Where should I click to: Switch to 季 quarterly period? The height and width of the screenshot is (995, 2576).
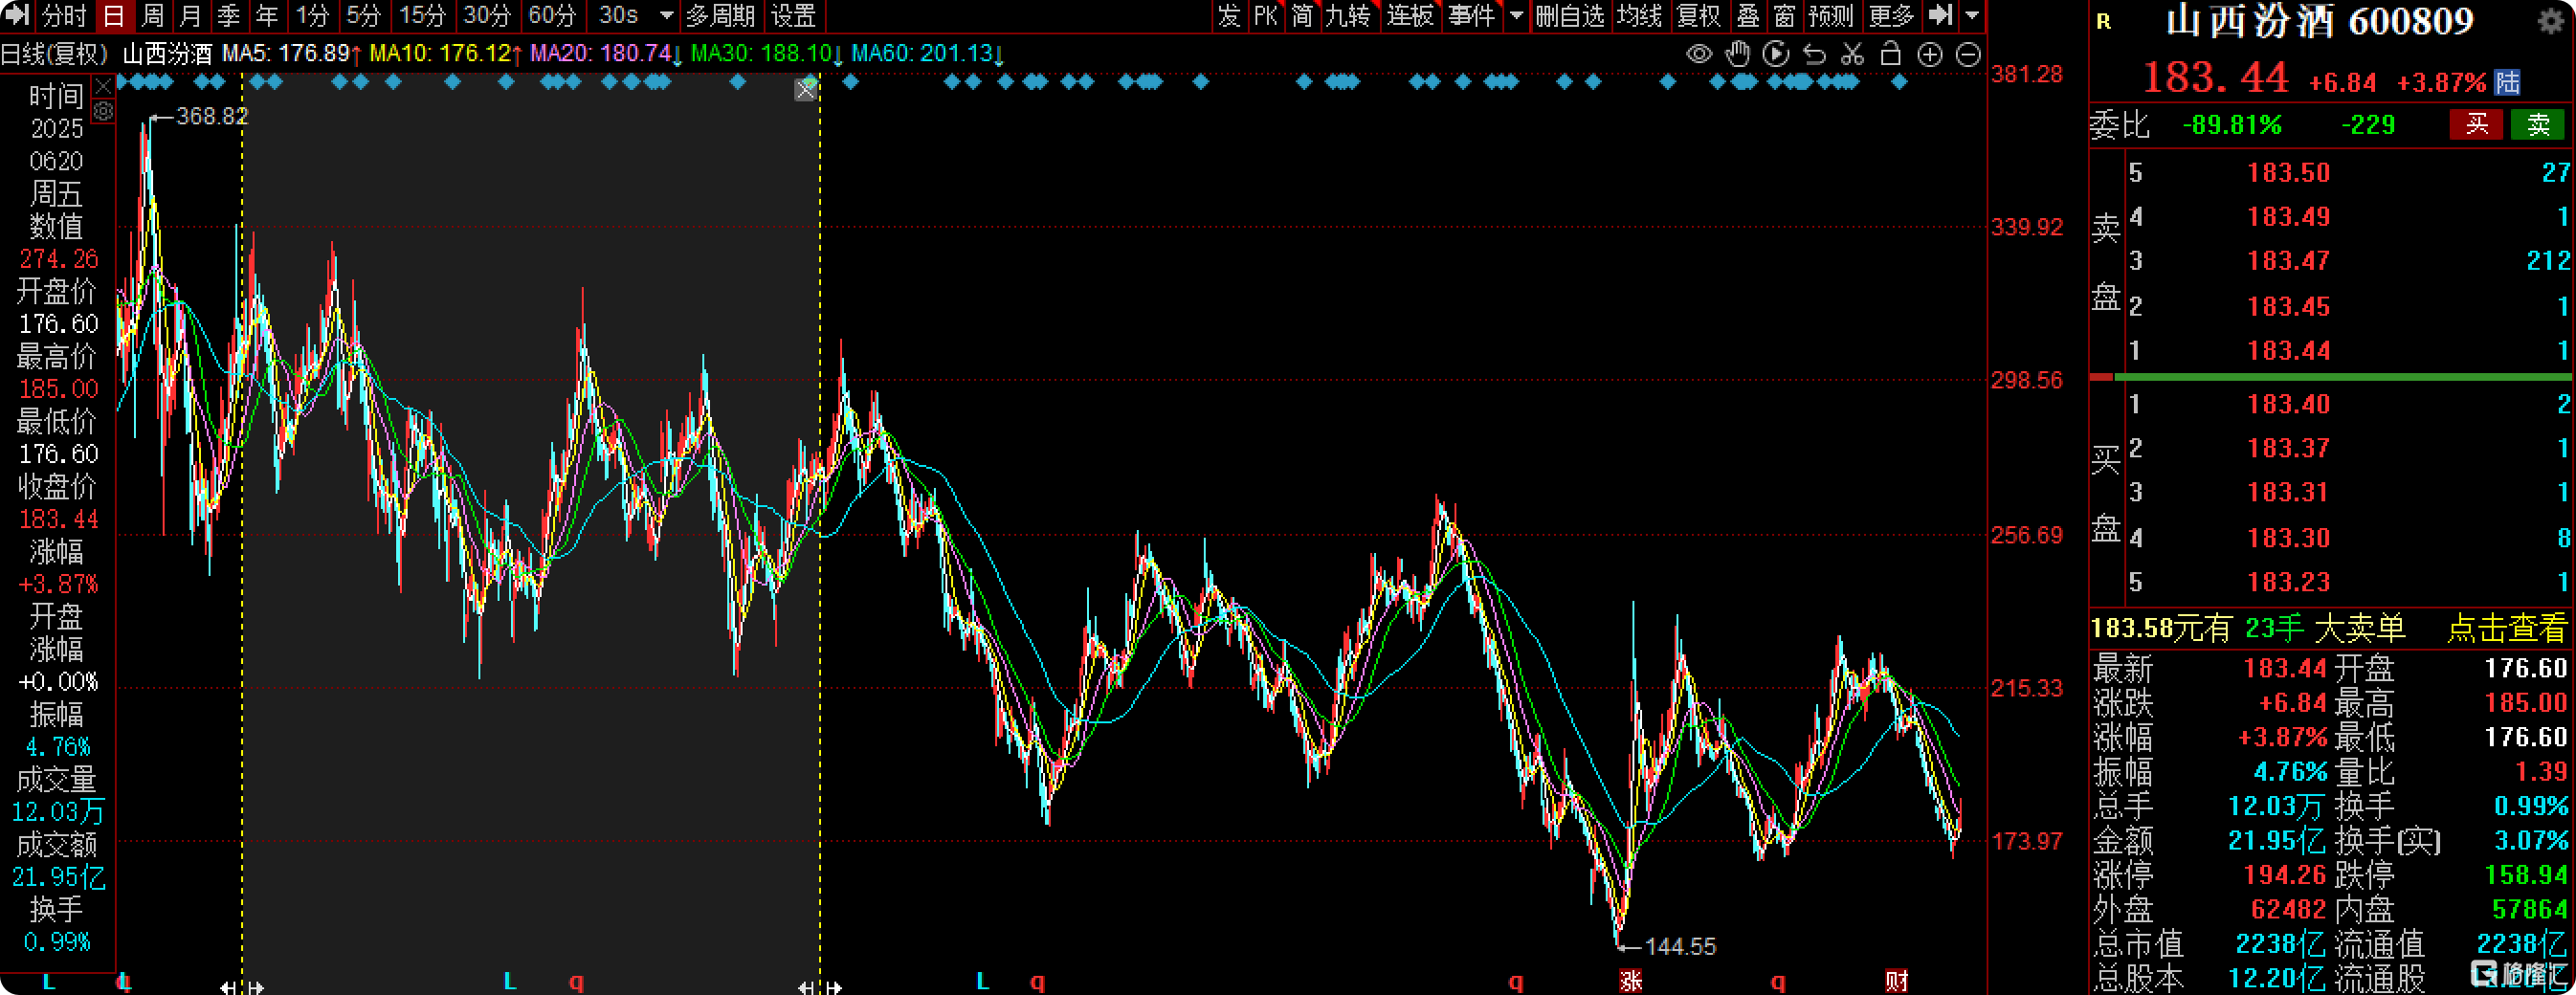(x=228, y=15)
